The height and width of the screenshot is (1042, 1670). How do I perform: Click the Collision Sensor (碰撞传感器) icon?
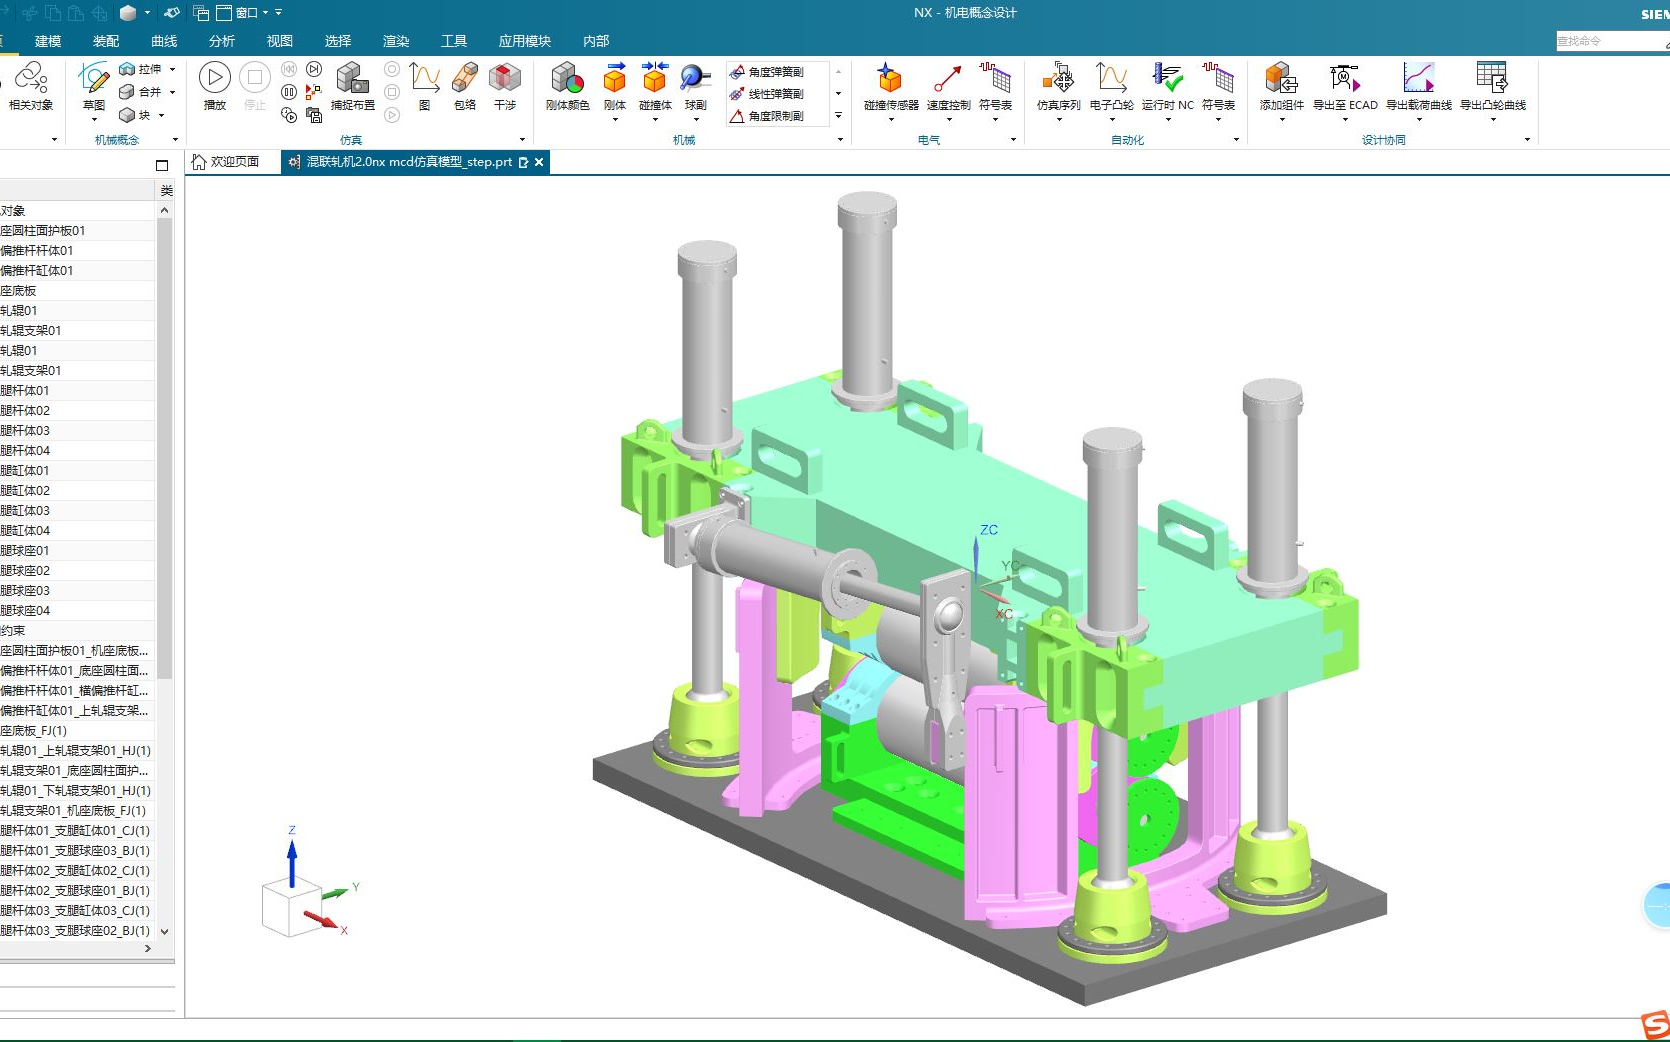pyautogui.click(x=890, y=78)
